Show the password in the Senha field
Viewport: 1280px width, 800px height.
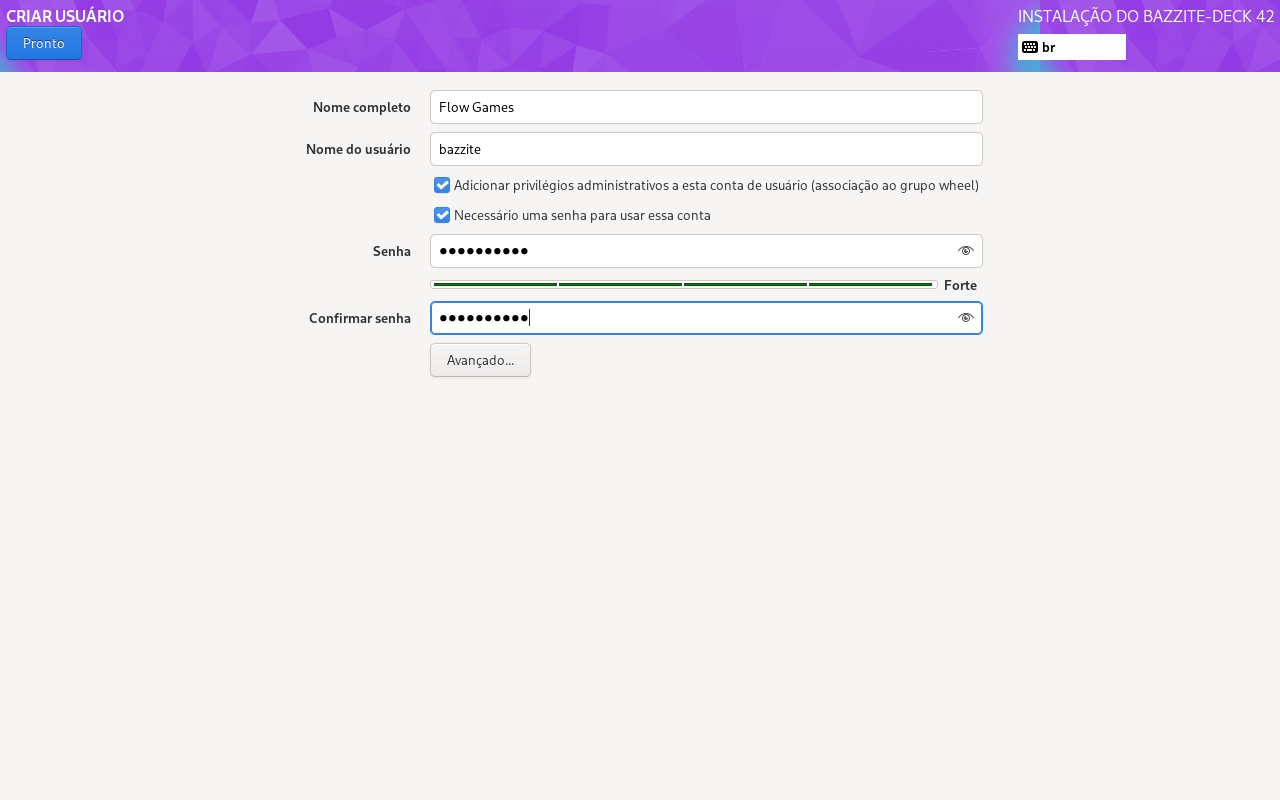click(x=965, y=251)
